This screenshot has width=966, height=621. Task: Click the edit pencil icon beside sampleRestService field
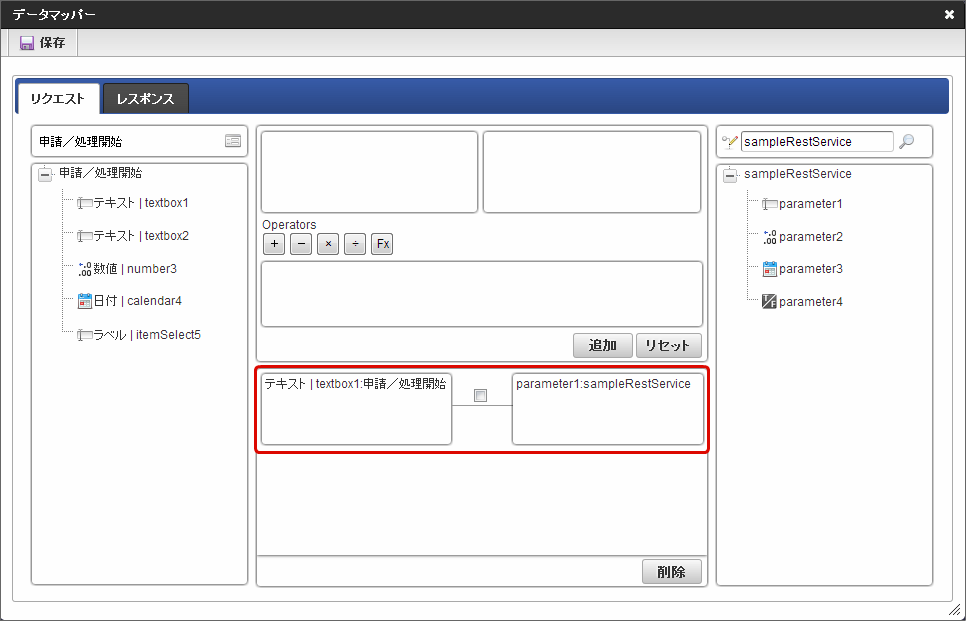pos(730,142)
